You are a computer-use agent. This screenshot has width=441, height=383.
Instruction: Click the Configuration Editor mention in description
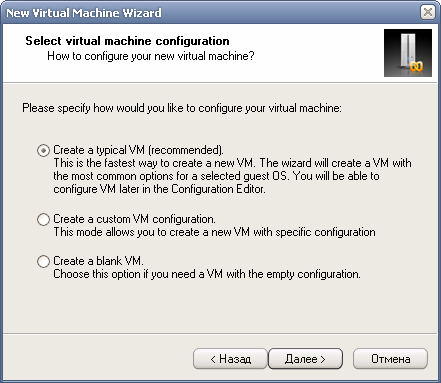pos(218,189)
